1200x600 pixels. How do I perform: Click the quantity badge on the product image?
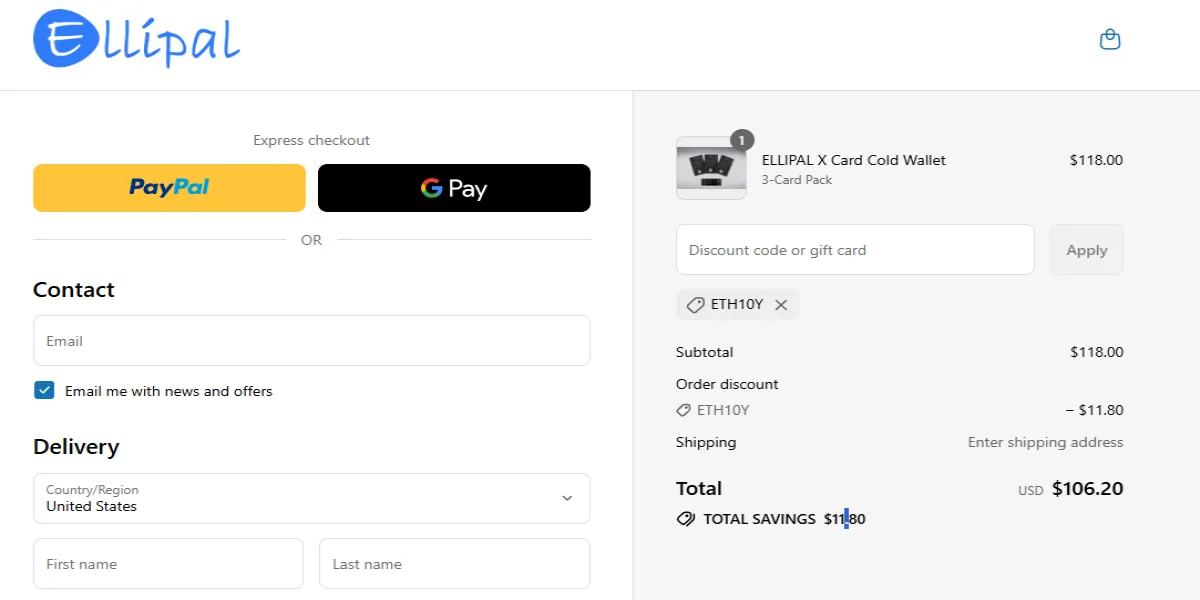click(x=740, y=140)
